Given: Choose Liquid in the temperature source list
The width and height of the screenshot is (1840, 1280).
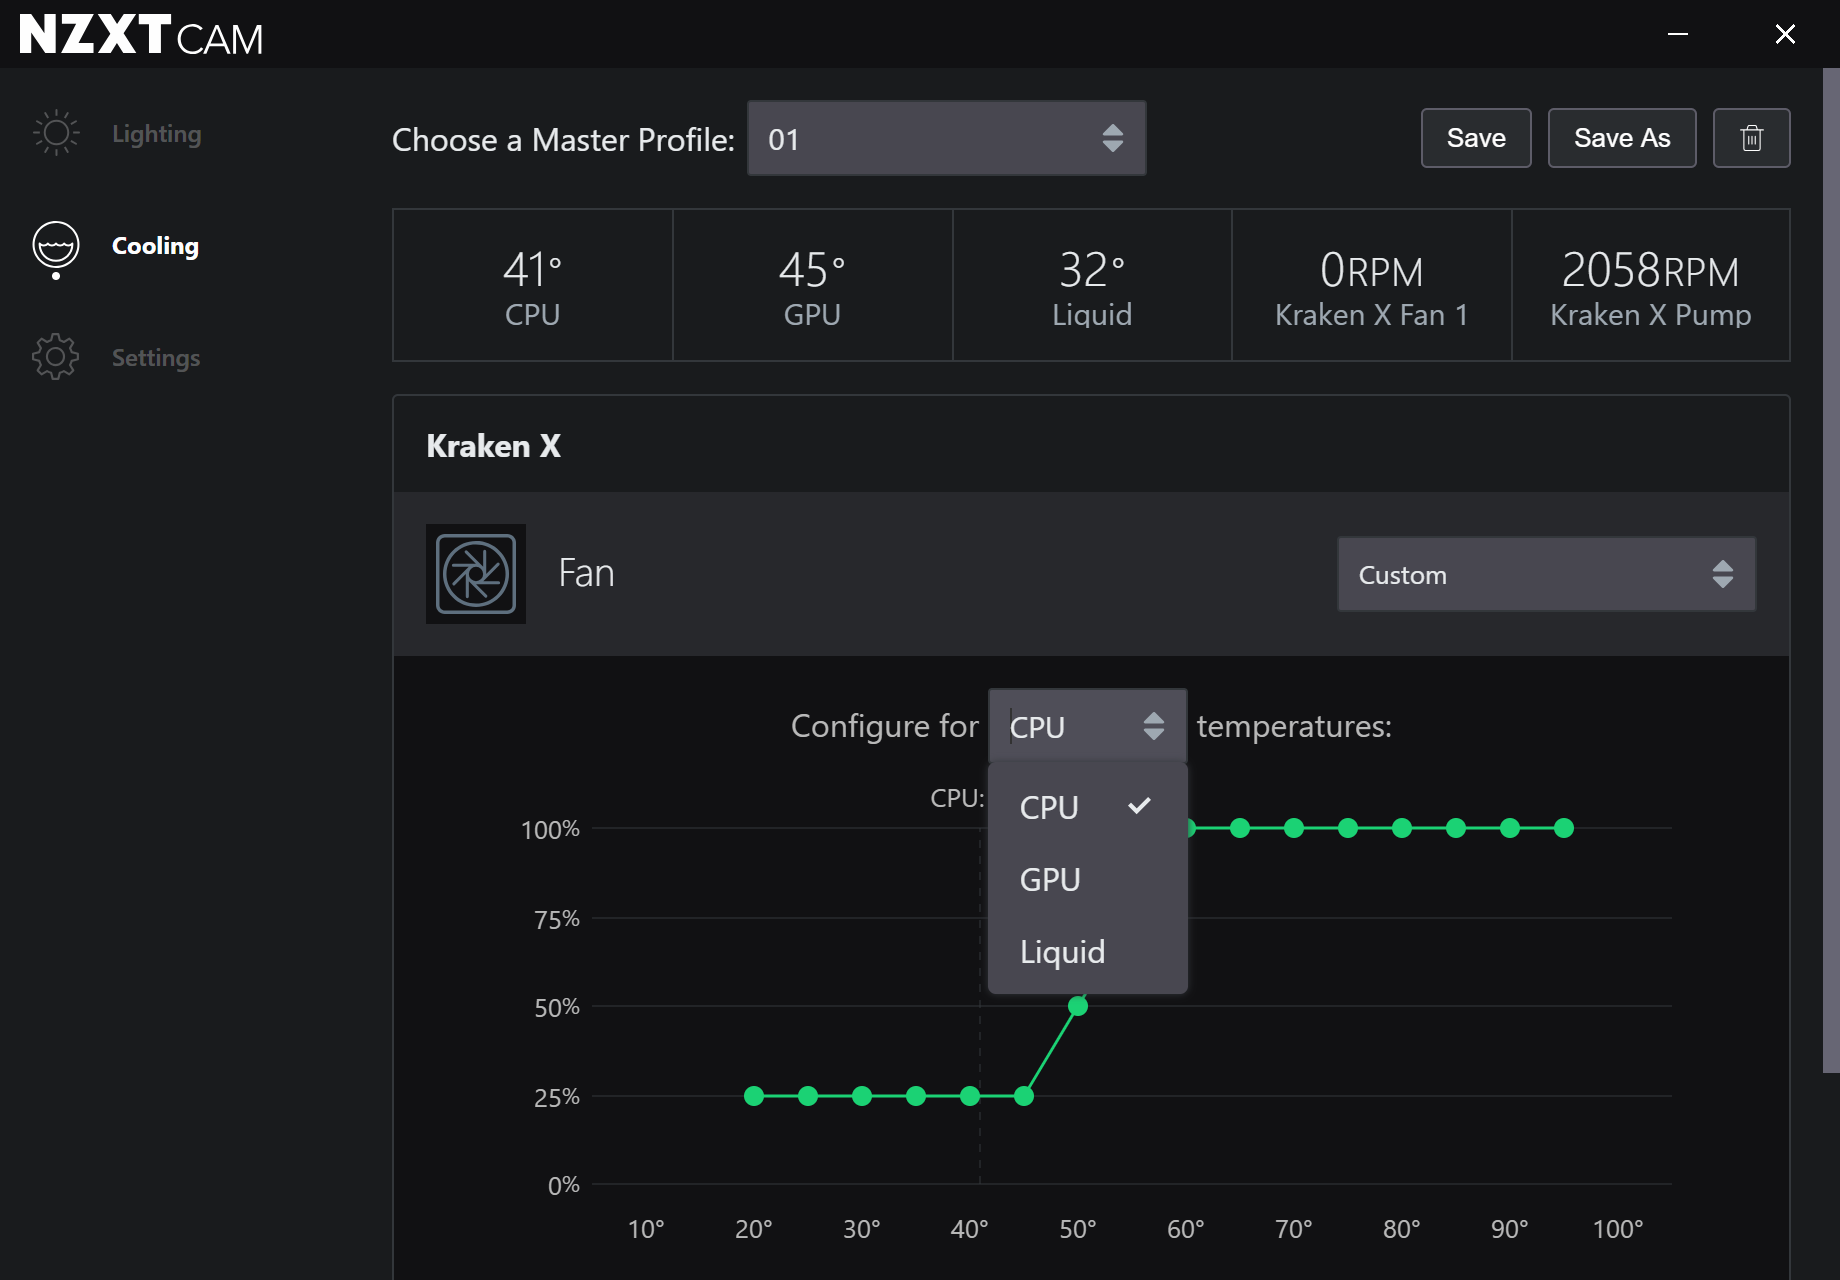Looking at the screenshot, I should [1062, 952].
